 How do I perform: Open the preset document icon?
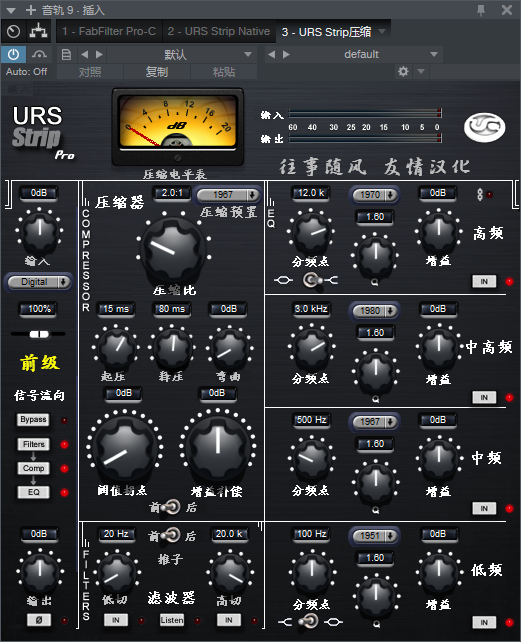66,54
